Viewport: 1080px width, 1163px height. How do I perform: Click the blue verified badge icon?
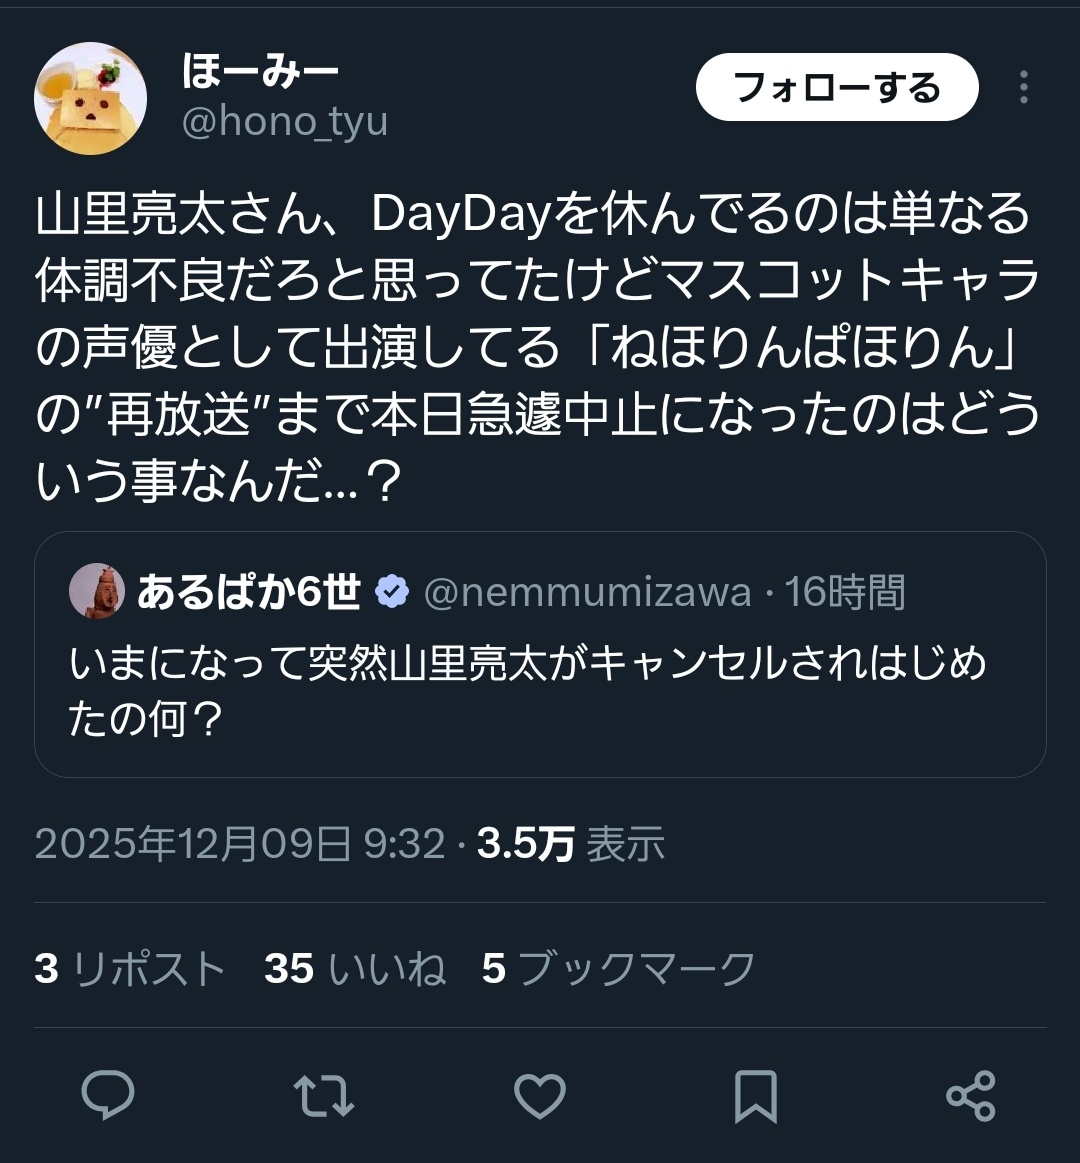pos(391,592)
